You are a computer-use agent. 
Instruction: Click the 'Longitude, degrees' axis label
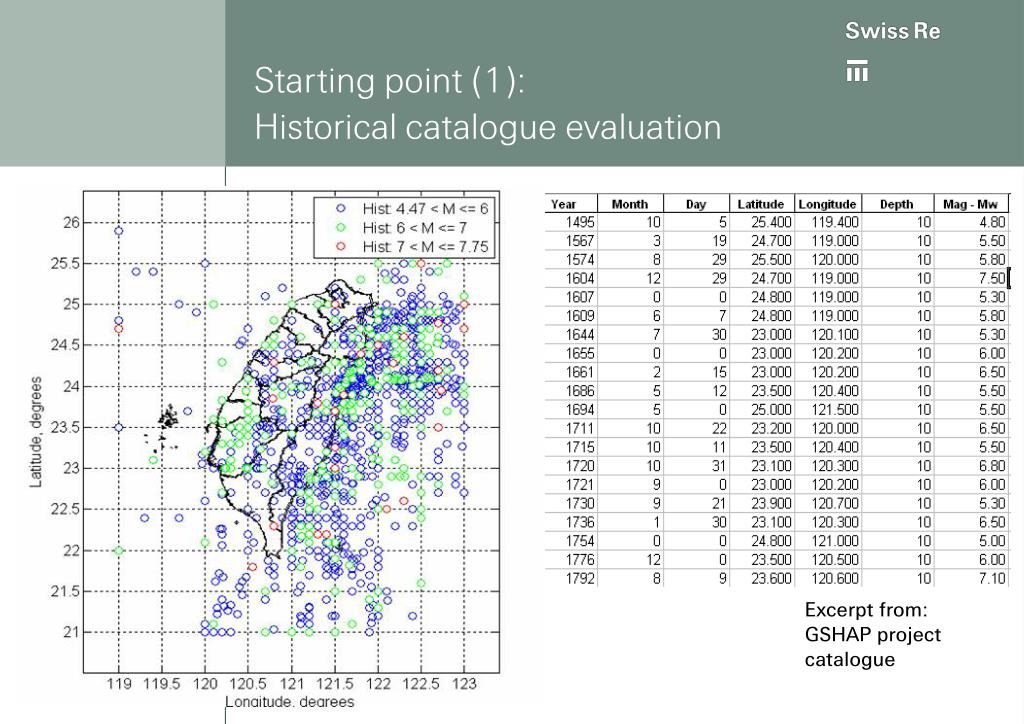tap(290, 702)
